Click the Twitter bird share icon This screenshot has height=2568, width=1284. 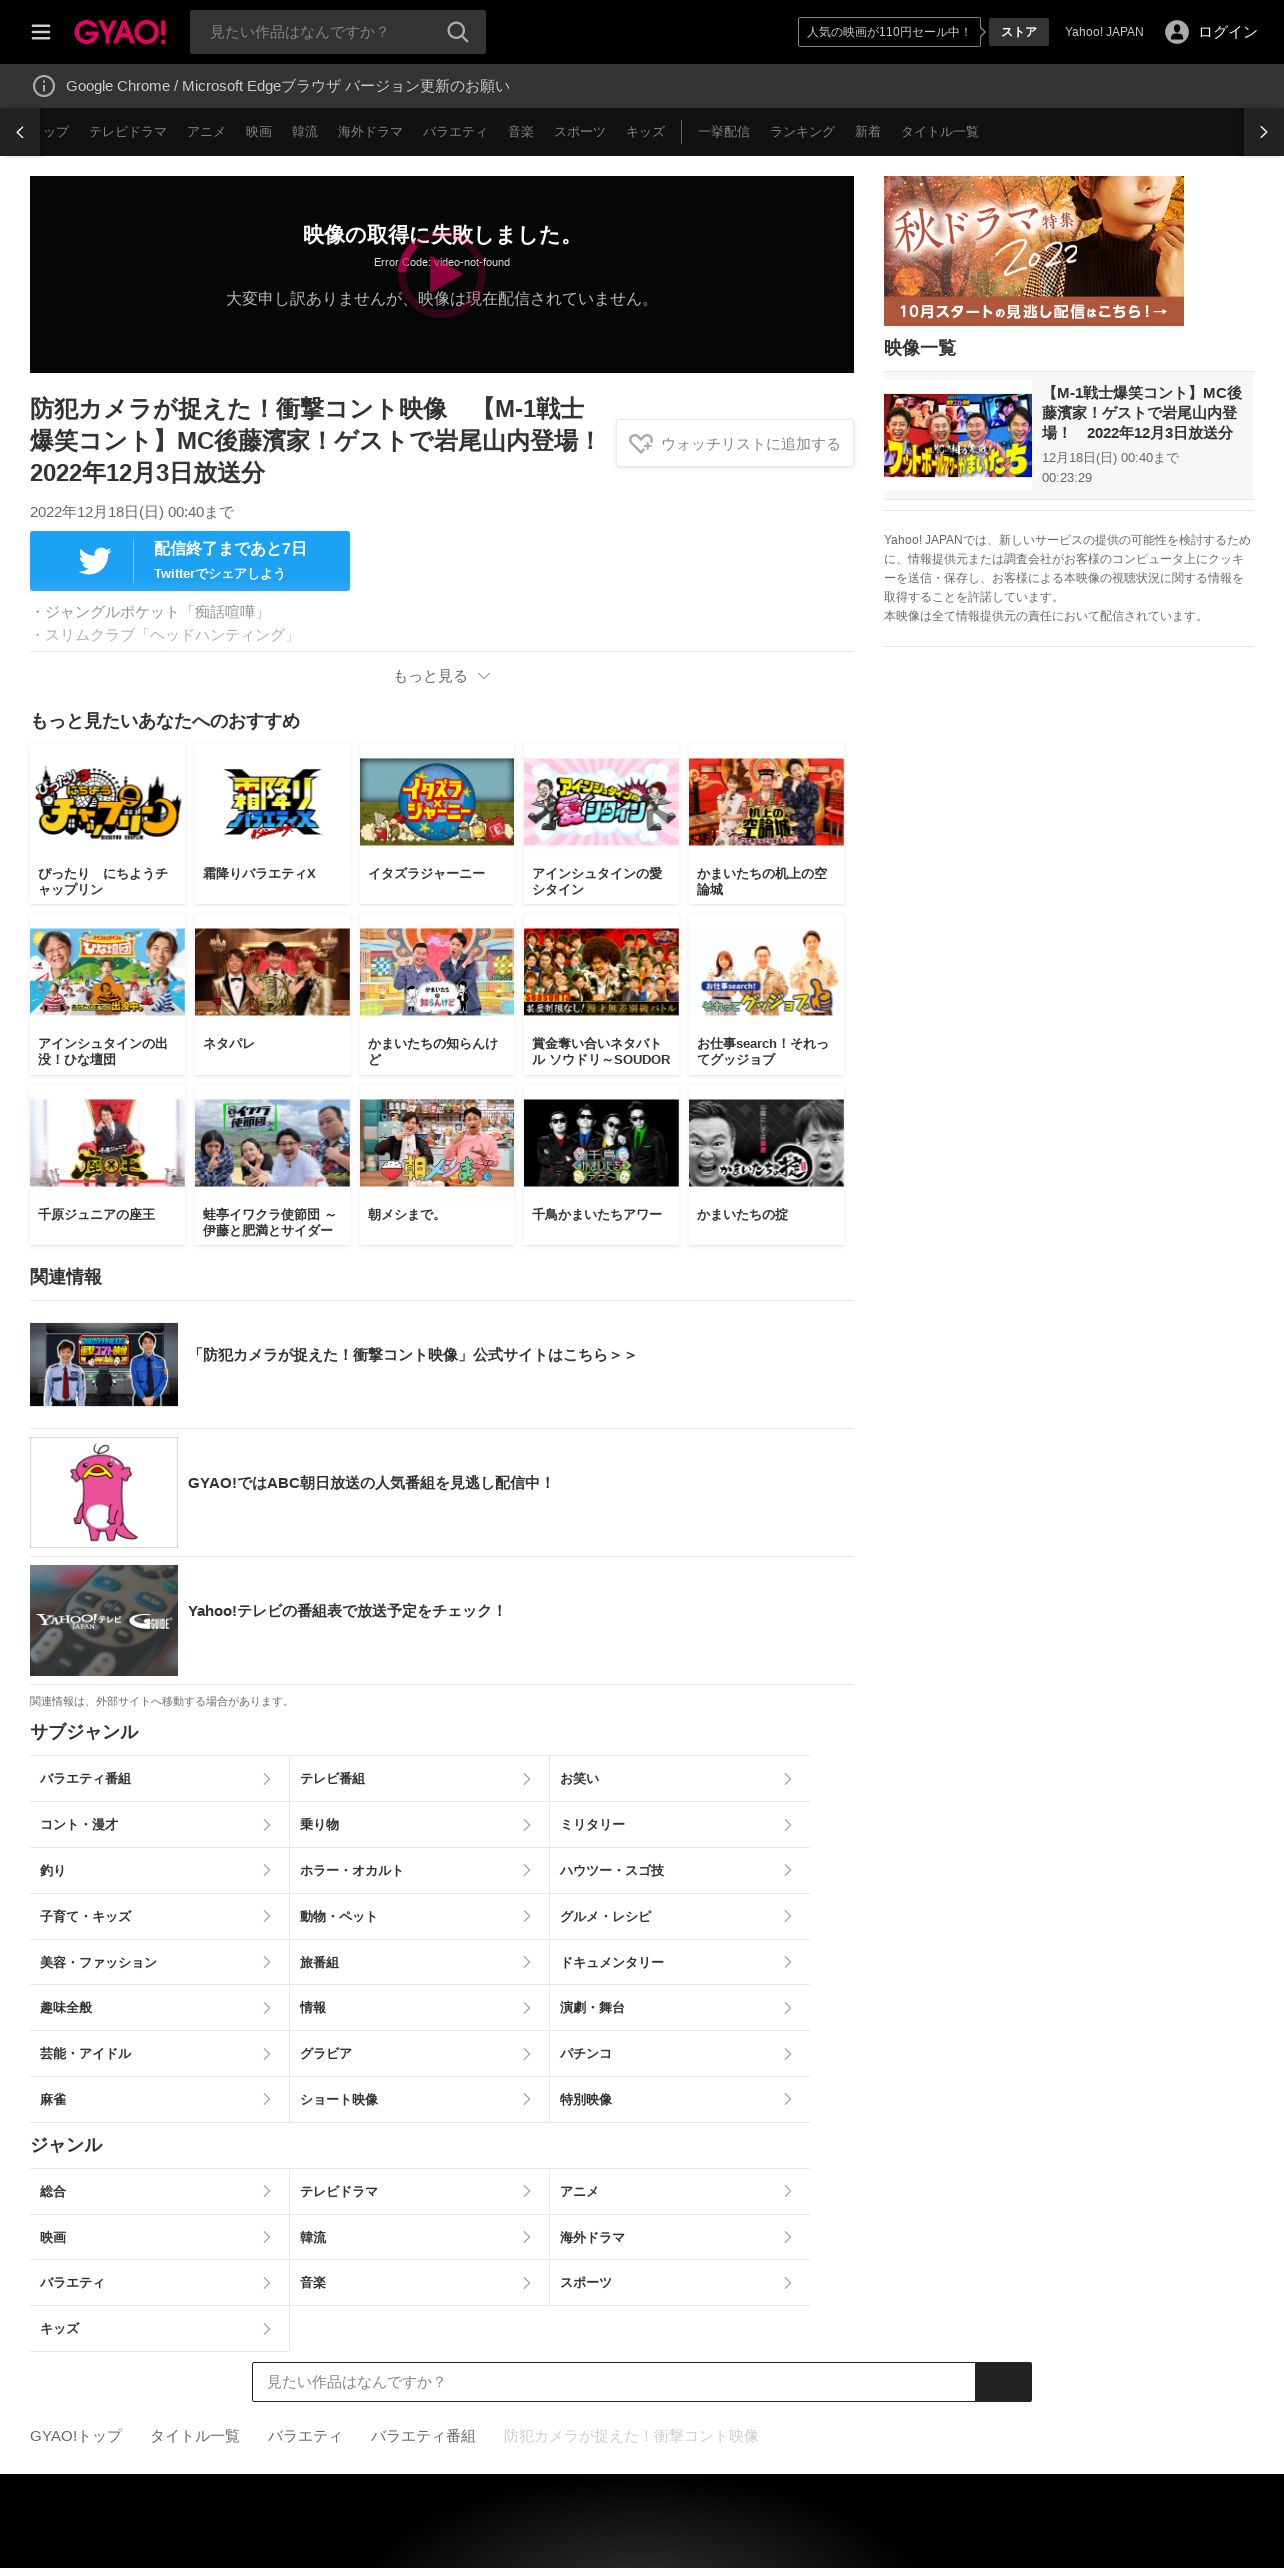click(x=95, y=561)
